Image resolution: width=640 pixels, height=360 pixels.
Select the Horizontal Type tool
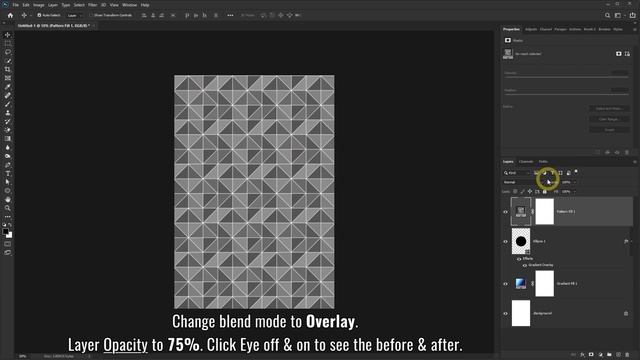coord(7,173)
